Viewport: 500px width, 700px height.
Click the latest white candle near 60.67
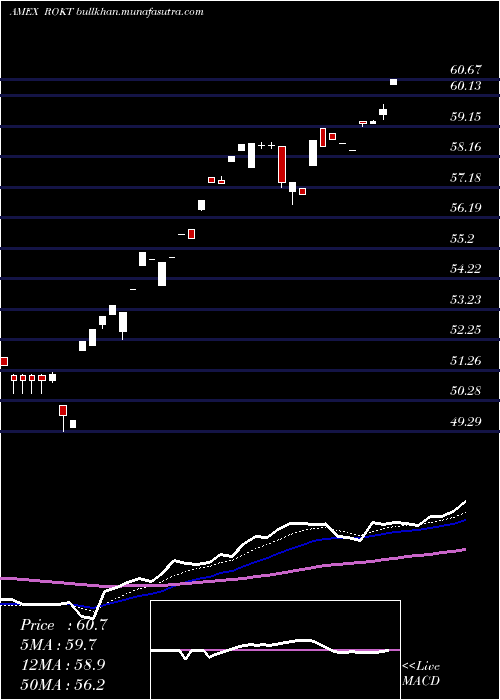[393, 82]
